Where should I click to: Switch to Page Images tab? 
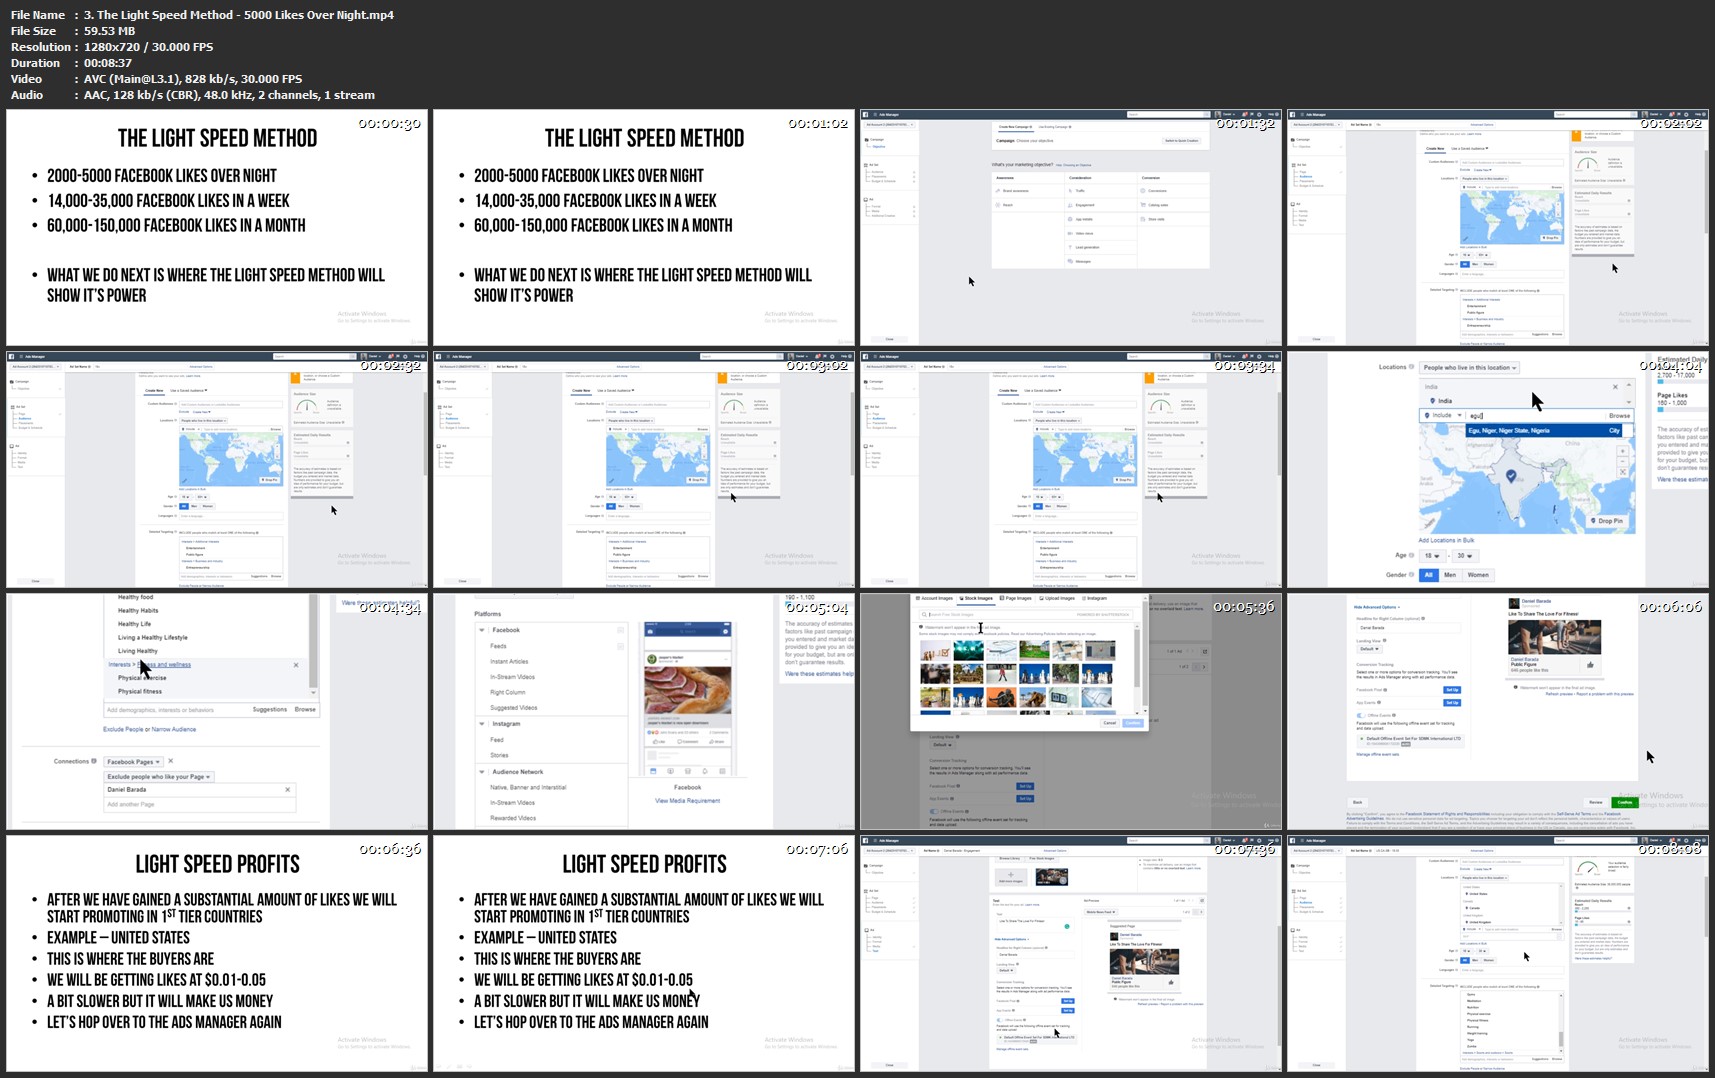click(1016, 598)
